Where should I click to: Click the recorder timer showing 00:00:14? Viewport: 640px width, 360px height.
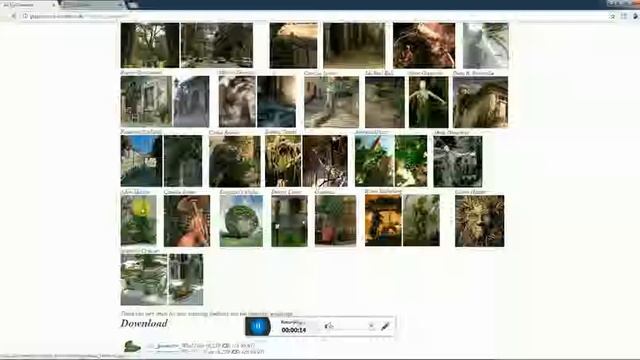294,330
